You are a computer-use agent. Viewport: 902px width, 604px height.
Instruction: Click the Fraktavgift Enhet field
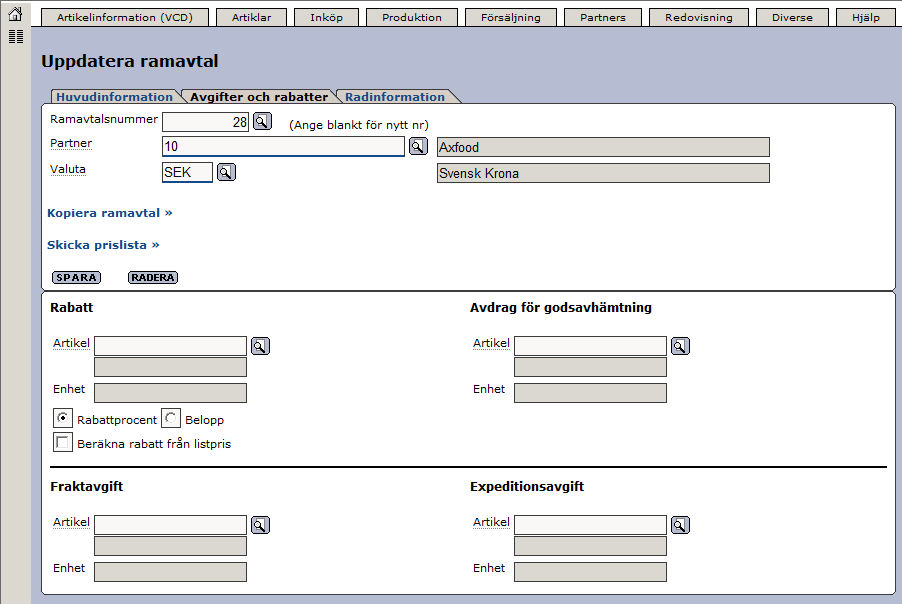tap(170, 572)
